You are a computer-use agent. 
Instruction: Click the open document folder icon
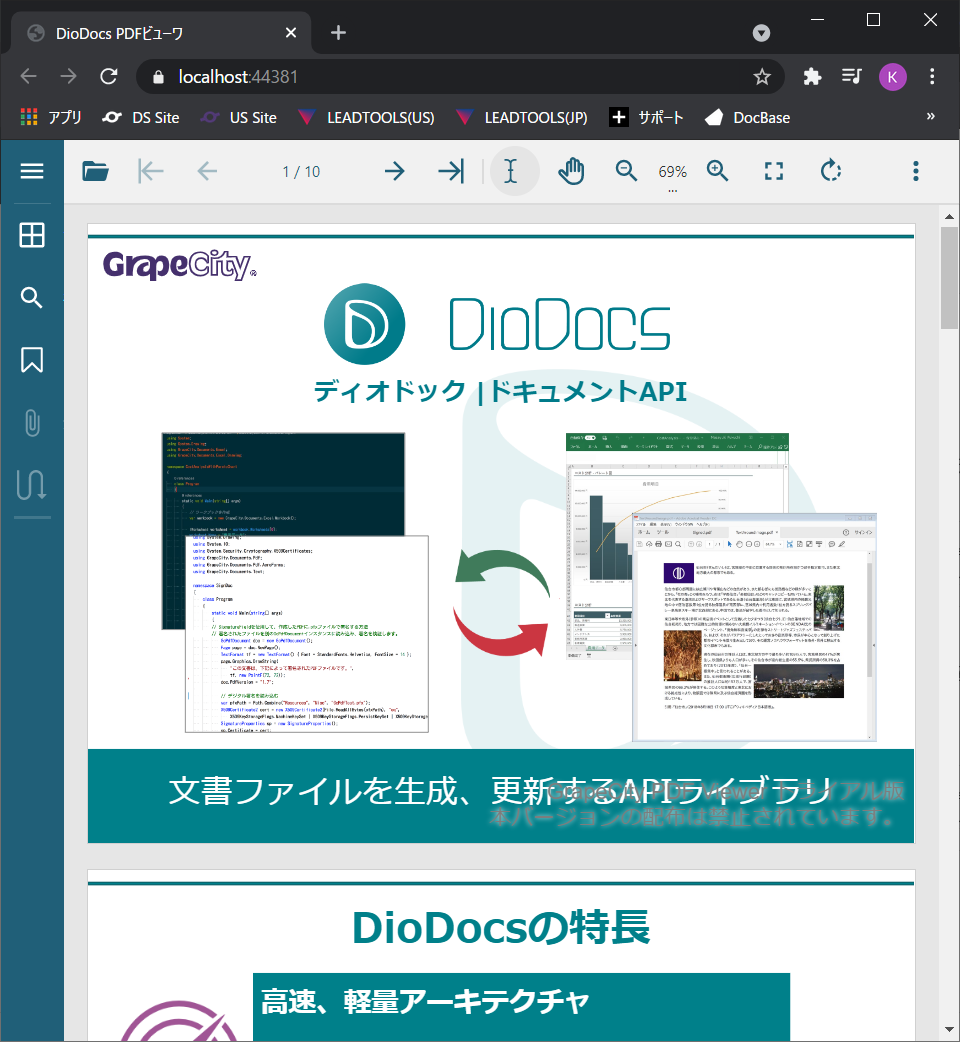(x=96, y=171)
